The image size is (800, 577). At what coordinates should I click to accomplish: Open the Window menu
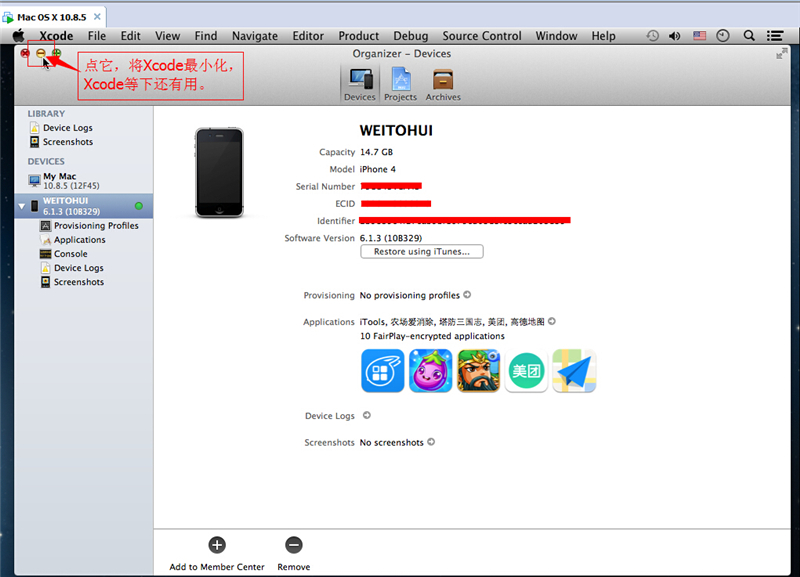point(557,36)
